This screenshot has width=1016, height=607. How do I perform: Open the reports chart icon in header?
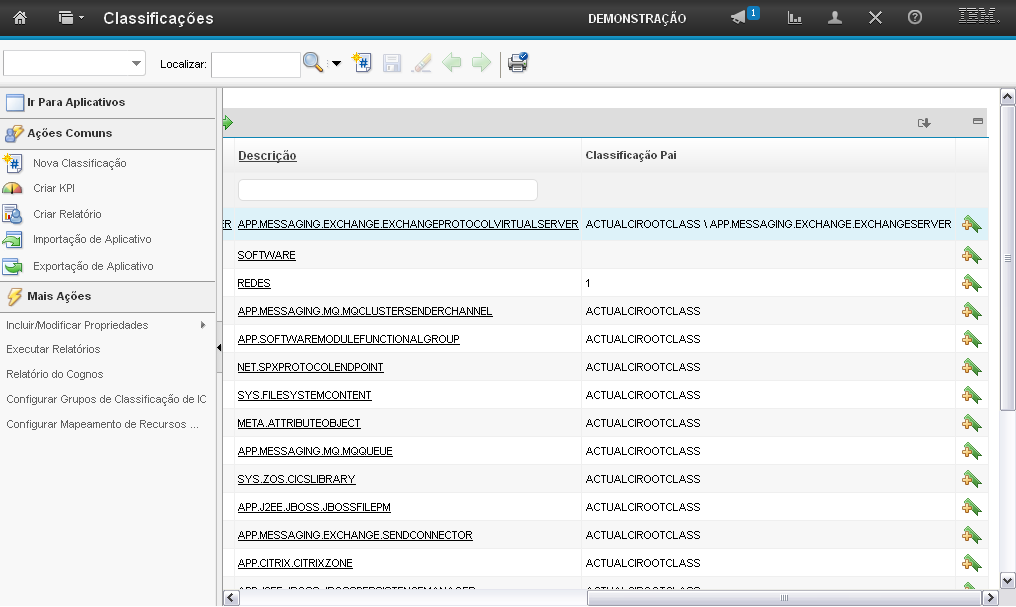pyautogui.click(x=795, y=18)
